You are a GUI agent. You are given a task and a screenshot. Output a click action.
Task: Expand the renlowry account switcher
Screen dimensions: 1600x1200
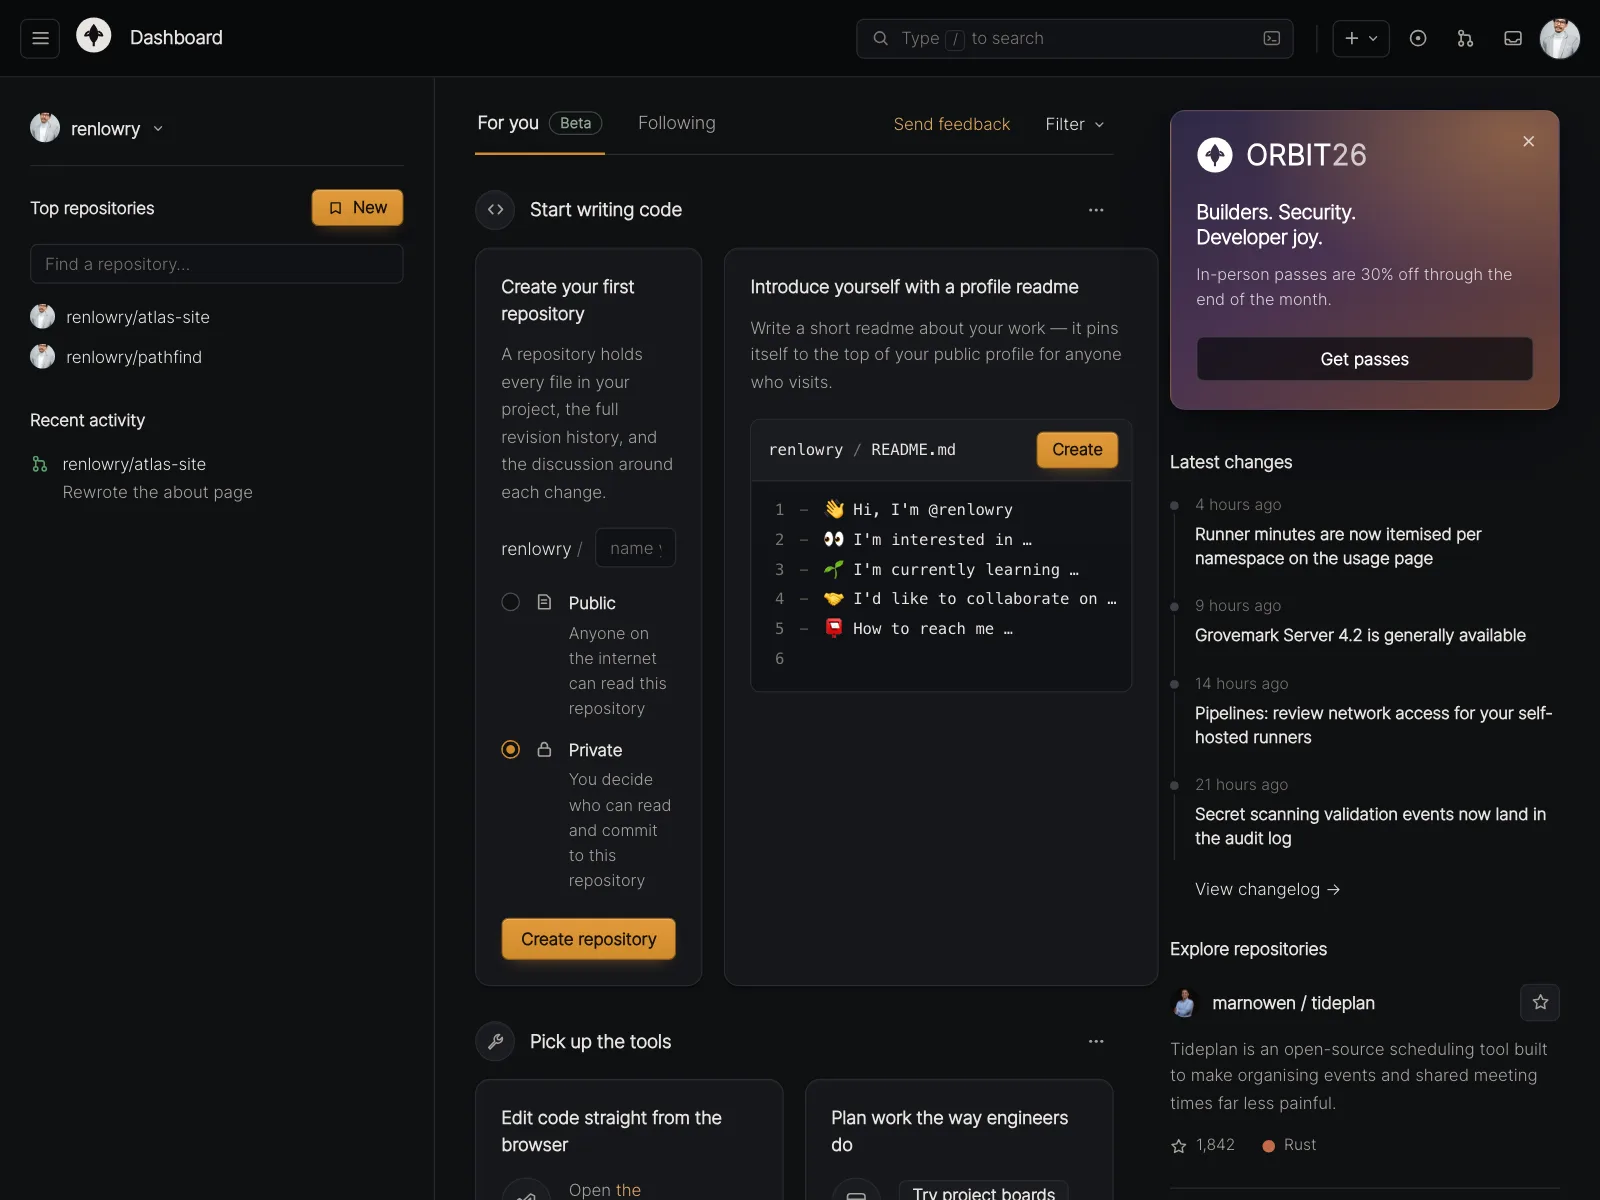(97, 128)
